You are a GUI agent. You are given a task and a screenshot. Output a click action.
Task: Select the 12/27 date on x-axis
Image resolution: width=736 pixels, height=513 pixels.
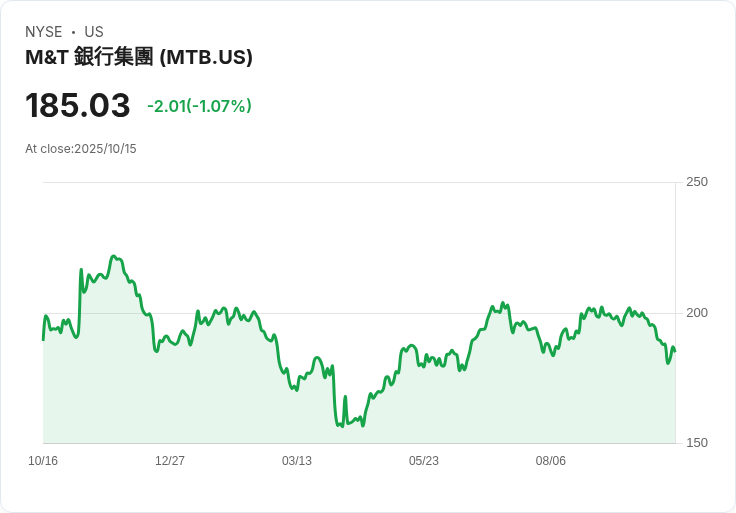click(170, 461)
